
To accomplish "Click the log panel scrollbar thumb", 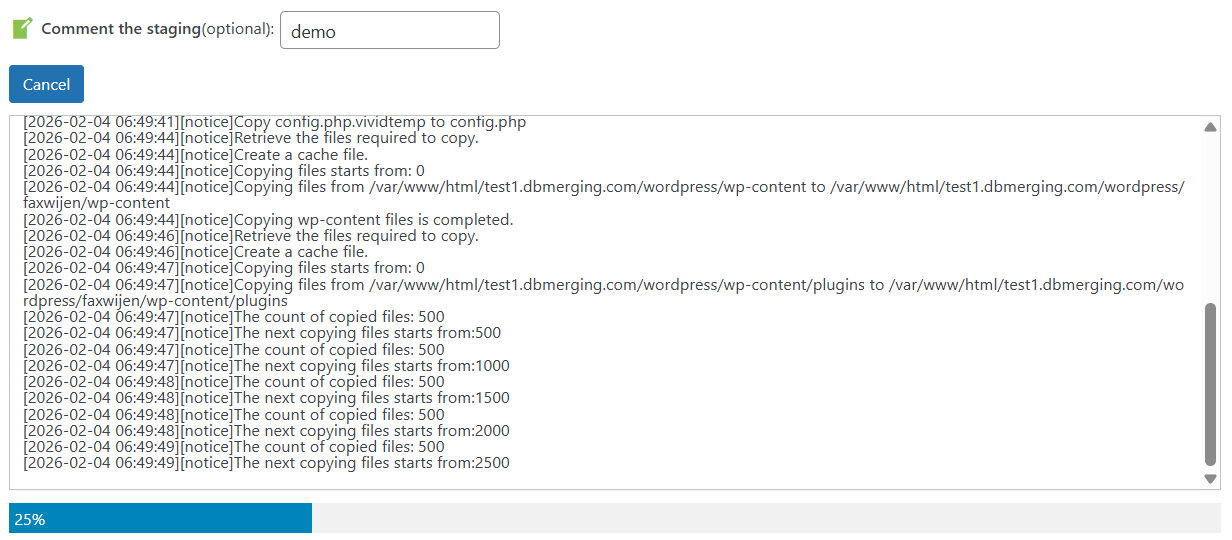I will [x=1210, y=385].
